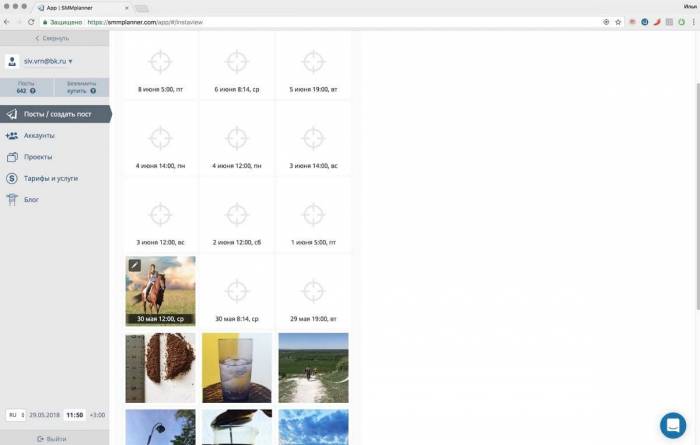Collapse sidebar with Свернуть
Viewport: 700px width, 445px height.
pyautogui.click(x=54, y=38)
